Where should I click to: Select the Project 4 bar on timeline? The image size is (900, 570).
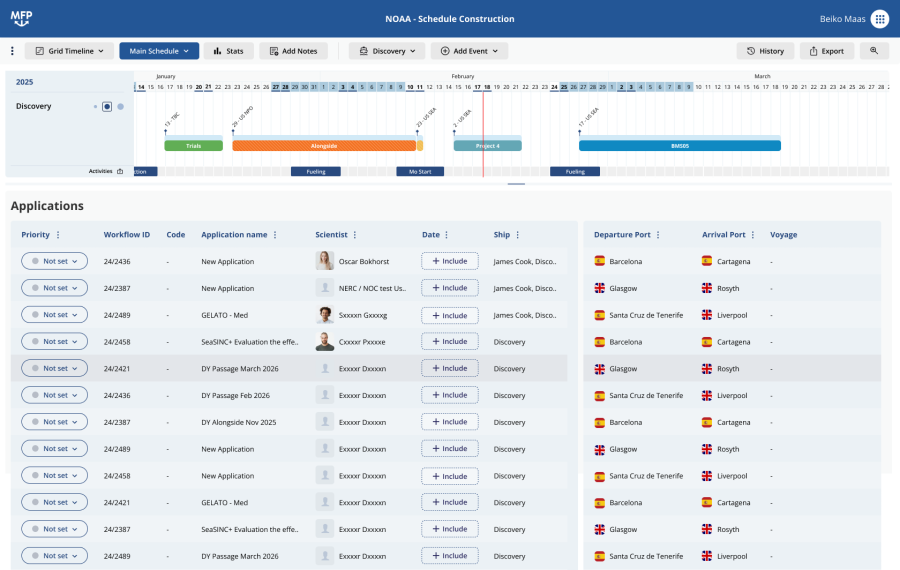(x=487, y=146)
